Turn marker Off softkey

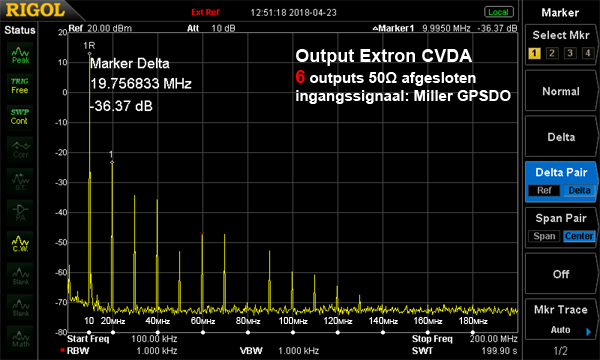point(561,274)
